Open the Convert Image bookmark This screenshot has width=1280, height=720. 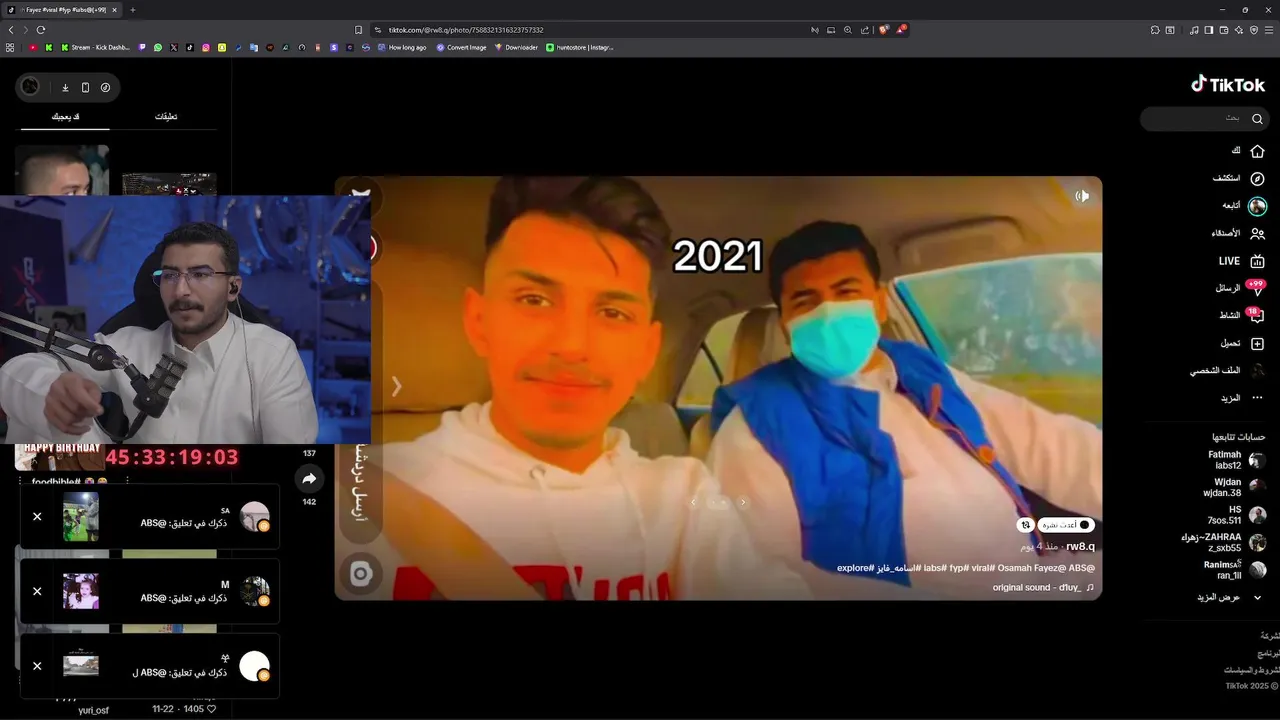[x=461, y=47]
